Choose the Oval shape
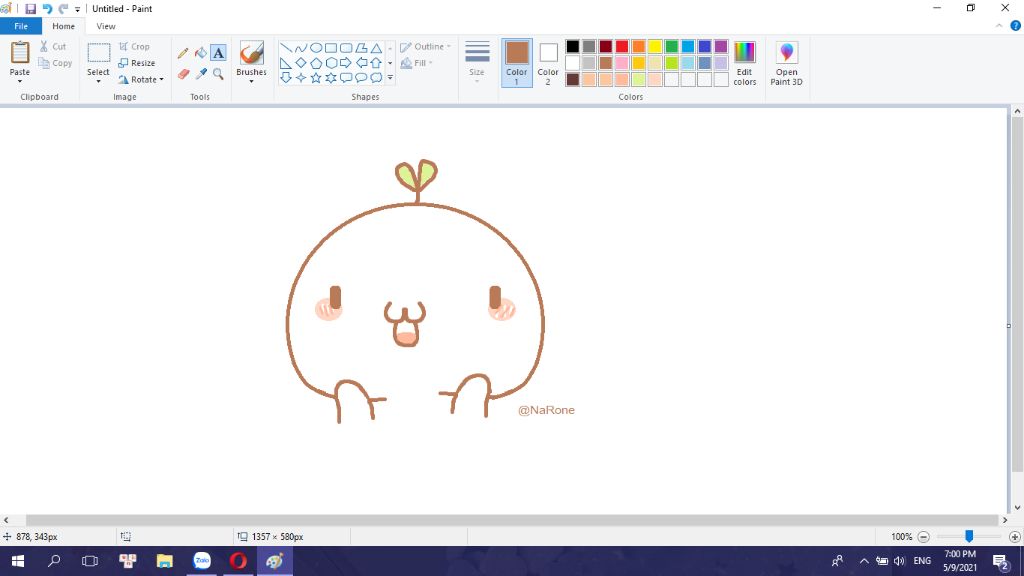The height and width of the screenshot is (576, 1024). point(315,48)
